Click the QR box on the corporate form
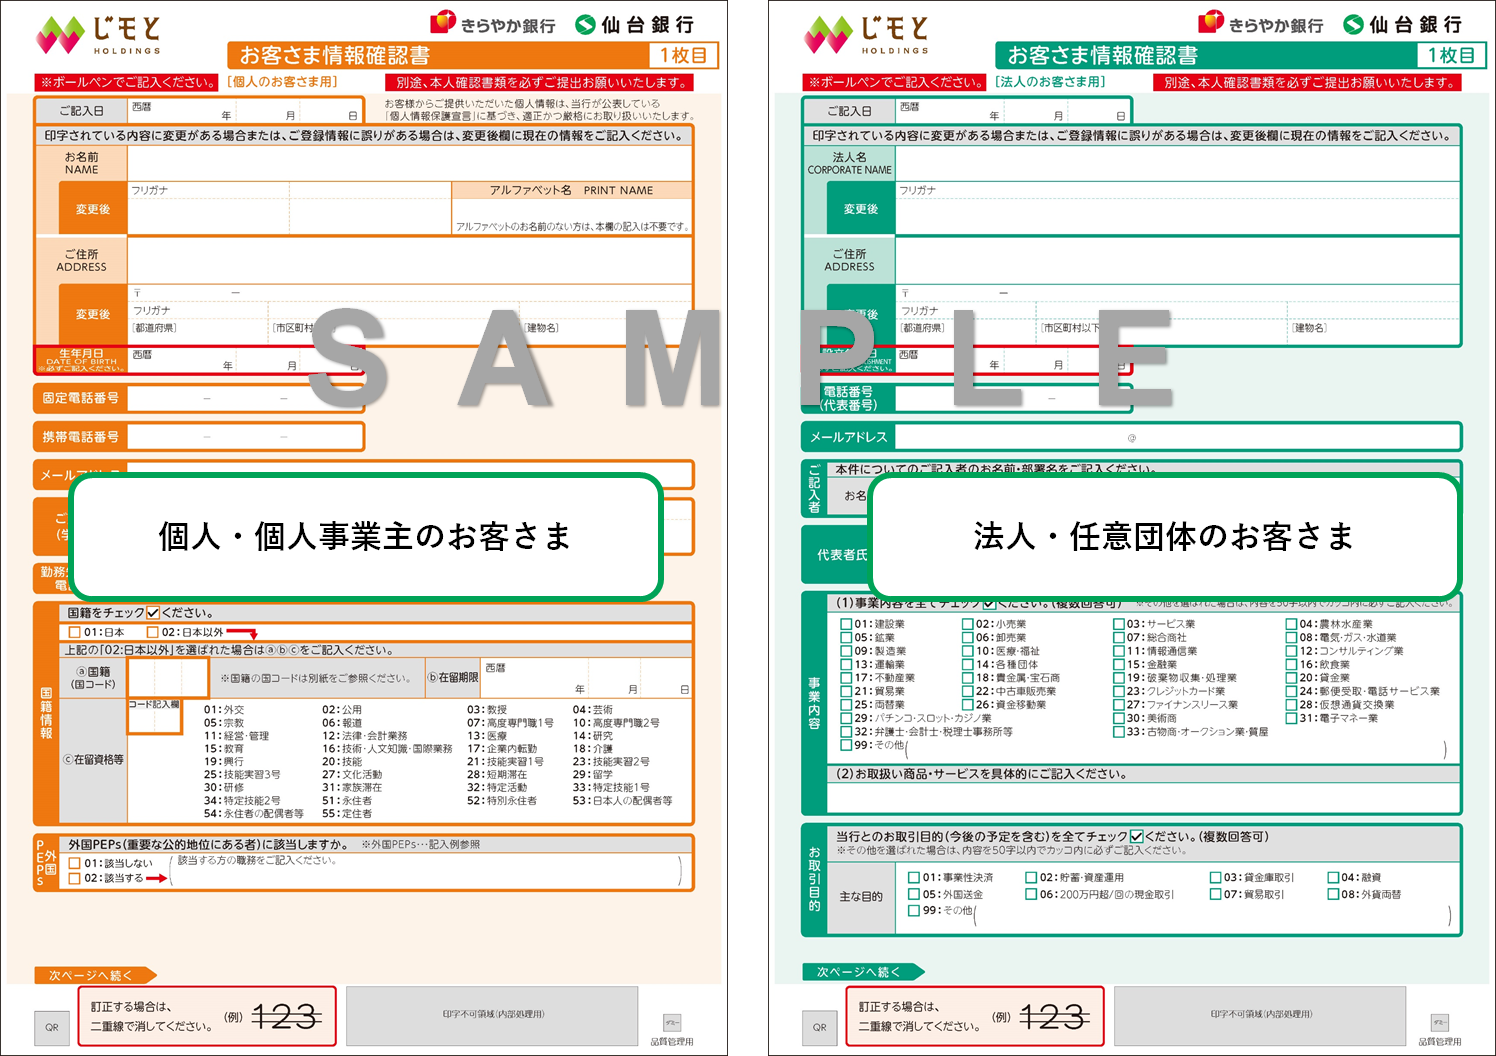The width and height of the screenshot is (1496, 1056). tap(820, 1027)
